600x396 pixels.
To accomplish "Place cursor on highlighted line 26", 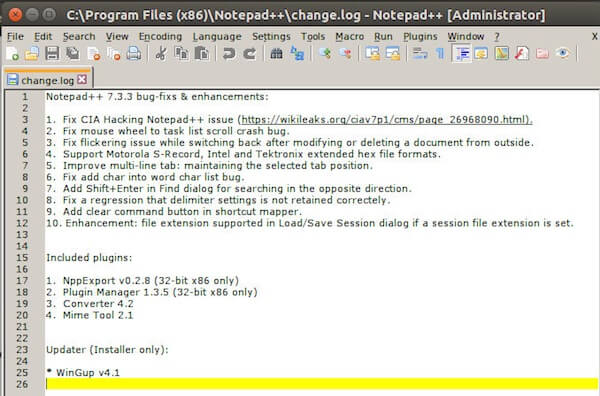I will coord(321,384).
